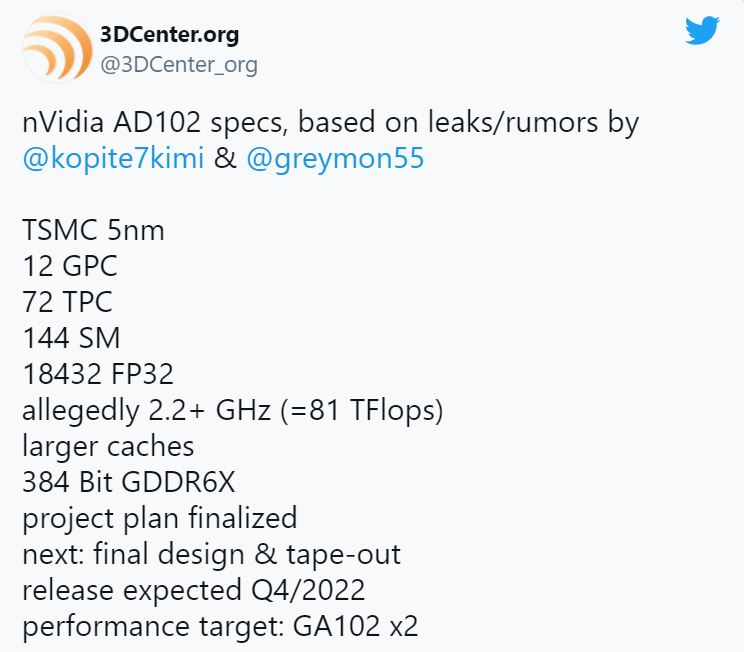Click the '144 SM' line
This screenshot has width=744, height=652.
71,338
